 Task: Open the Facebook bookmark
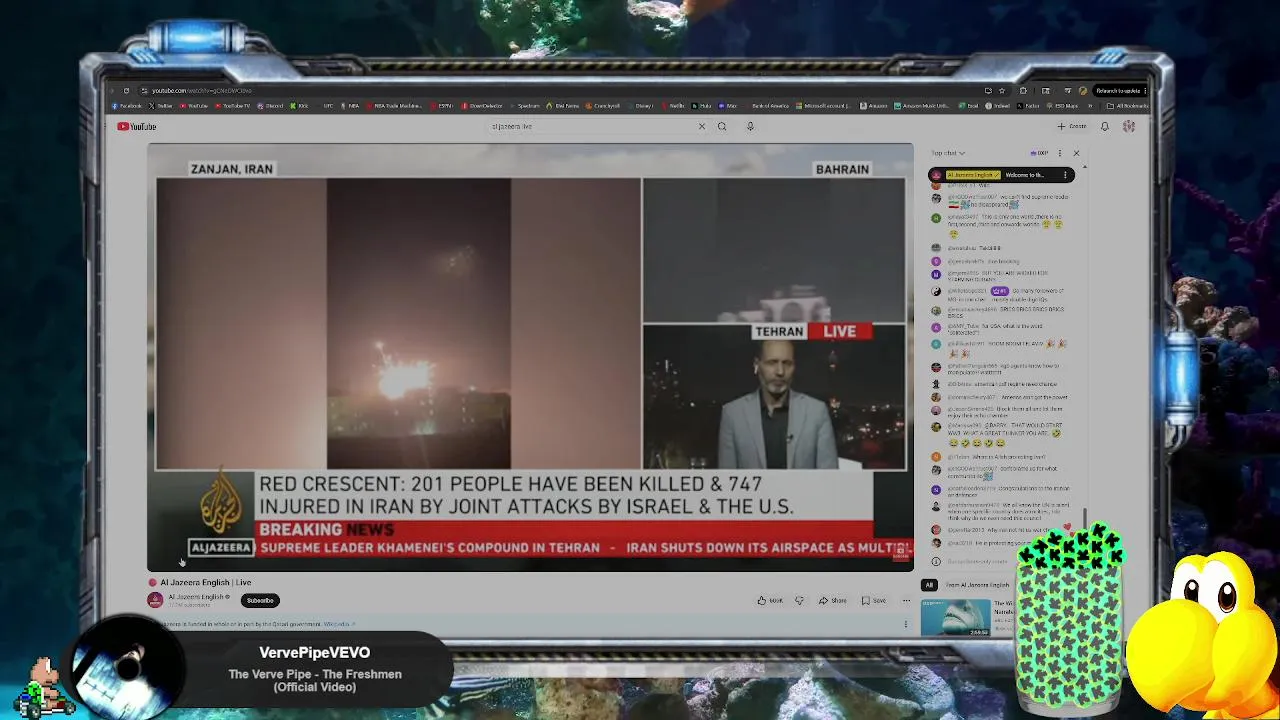click(128, 106)
